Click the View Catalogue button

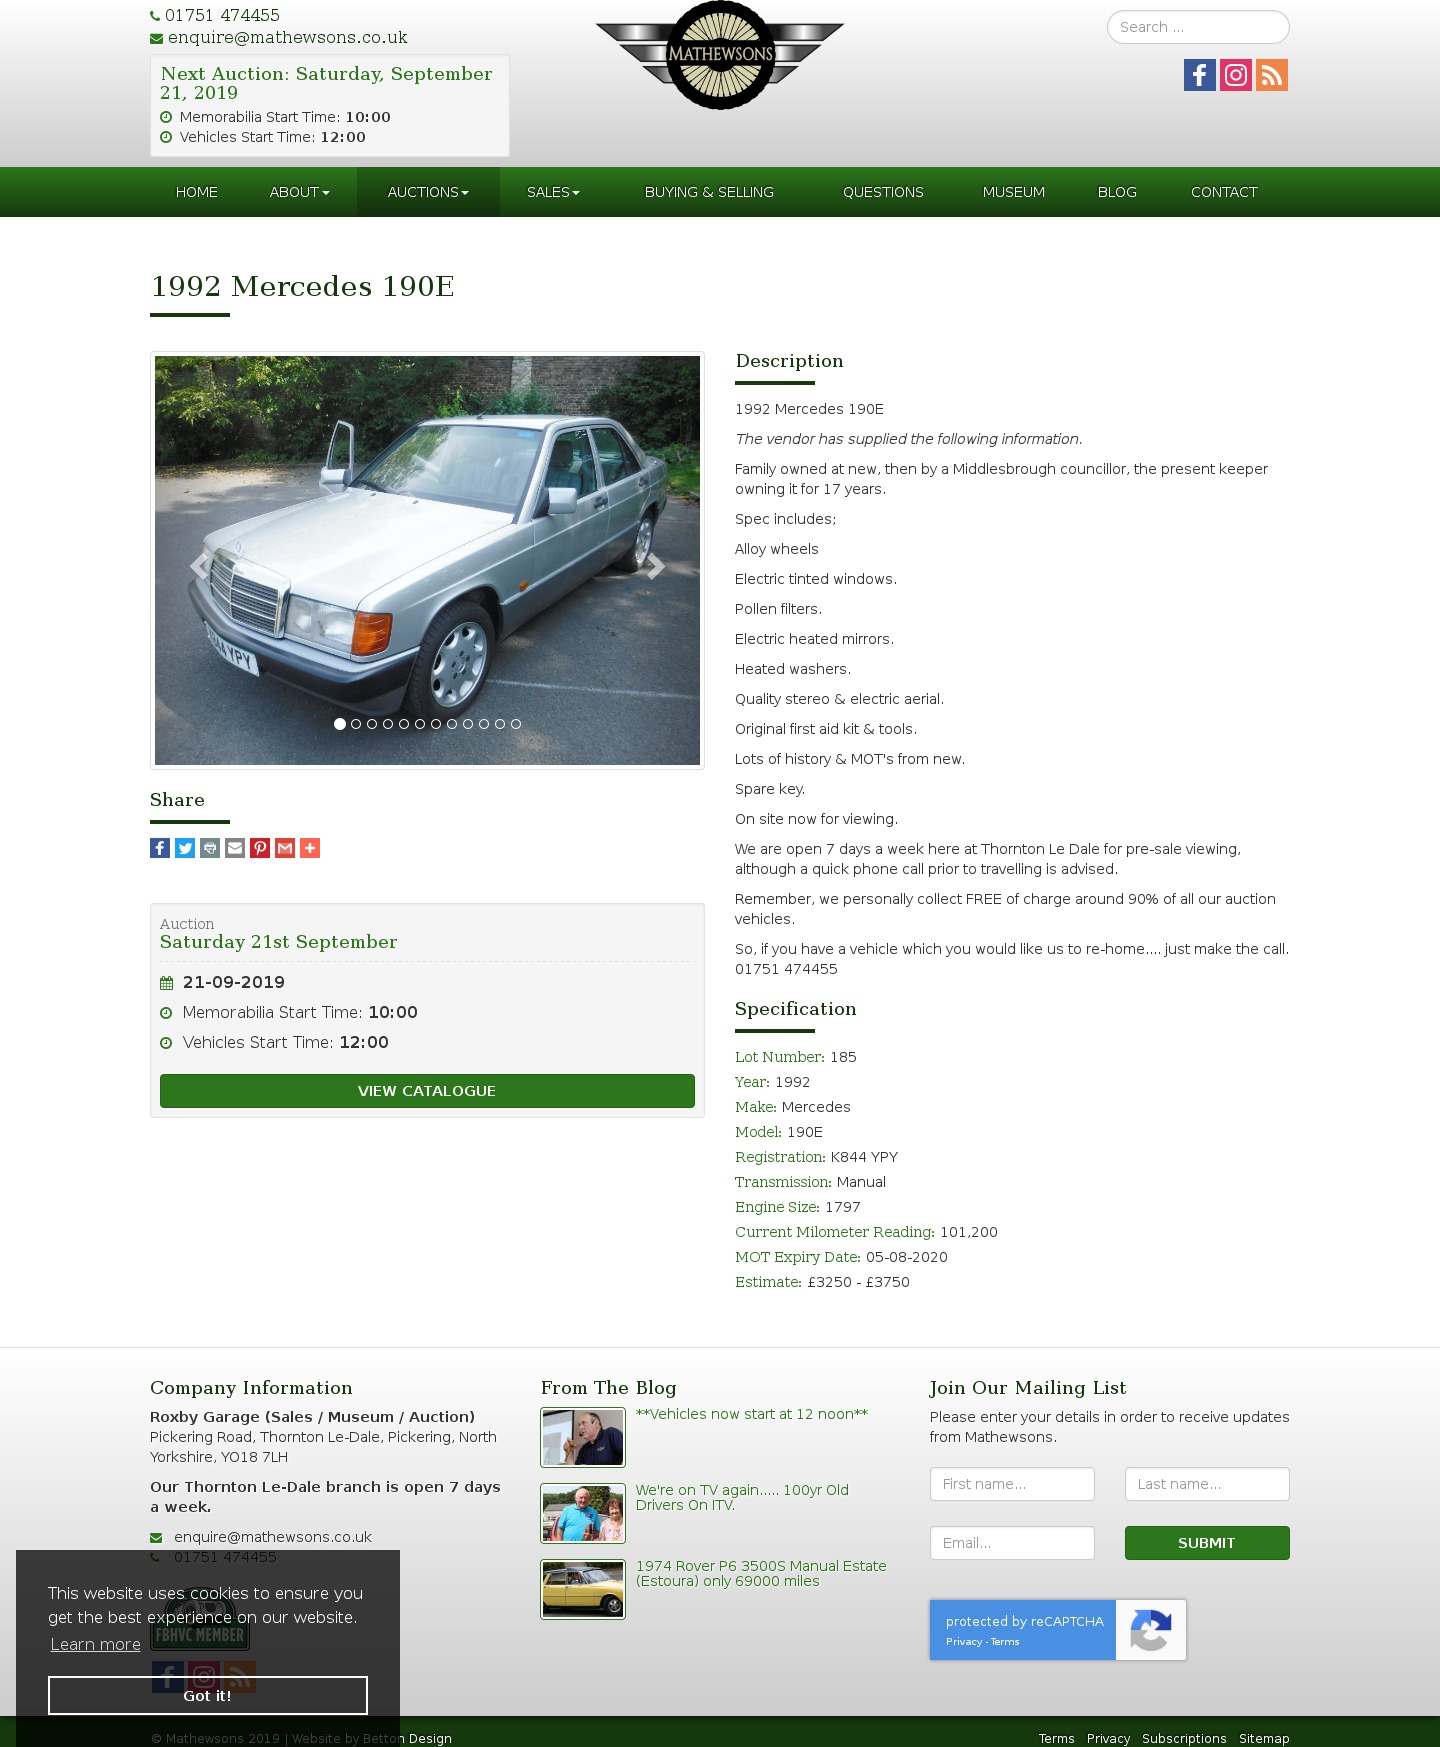pos(427,1091)
